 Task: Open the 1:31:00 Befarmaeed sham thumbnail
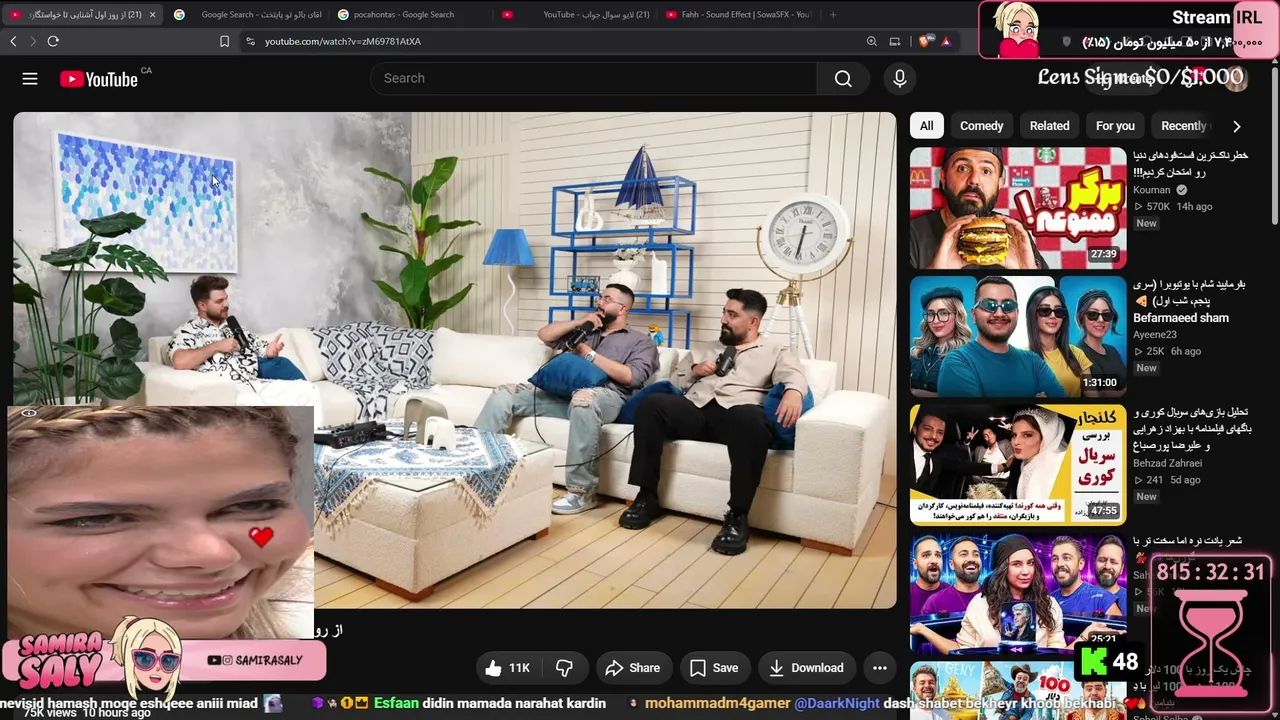pyautogui.click(x=1018, y=337)
